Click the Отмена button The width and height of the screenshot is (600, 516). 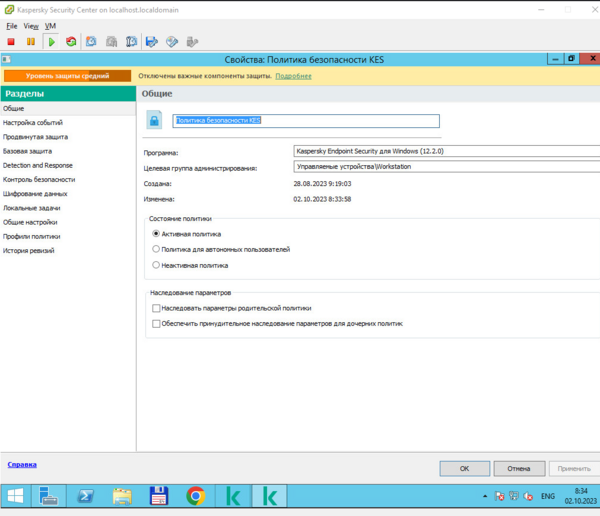(519, 469)
